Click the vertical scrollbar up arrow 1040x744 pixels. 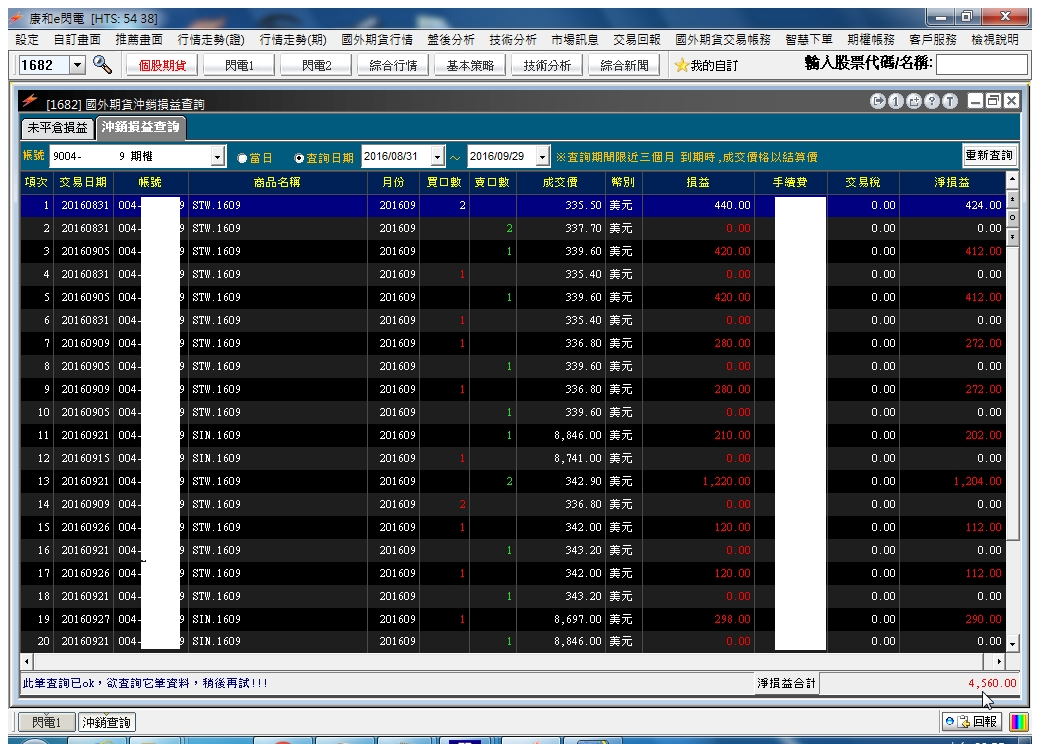pos(1012,179)
